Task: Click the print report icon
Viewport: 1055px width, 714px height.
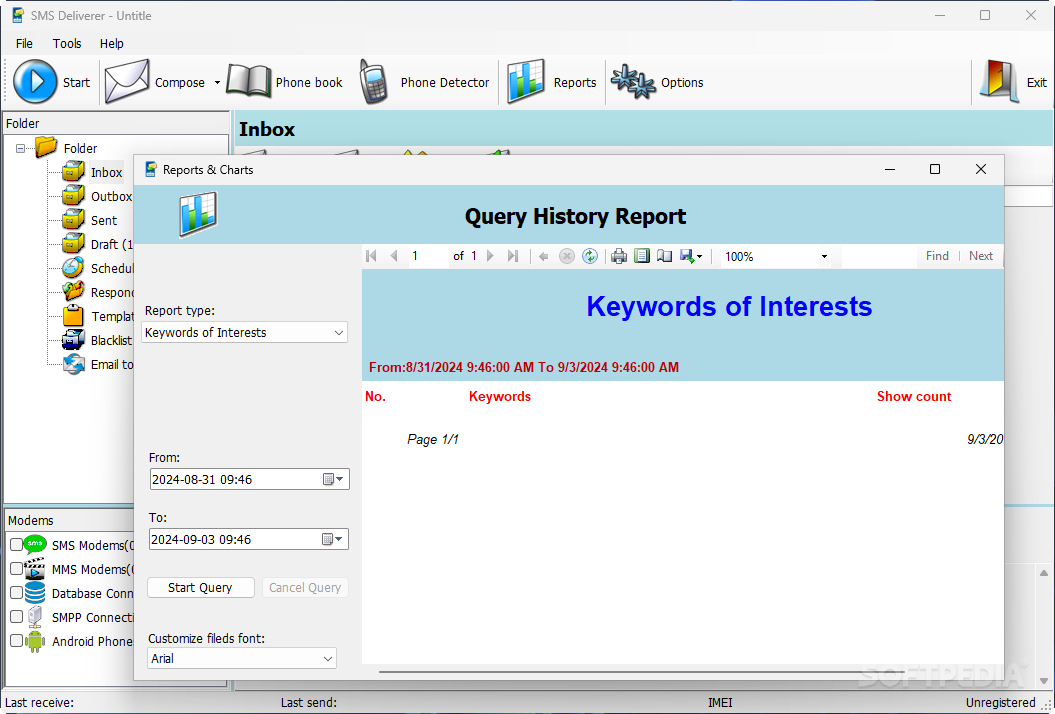Action: point(619,256)
